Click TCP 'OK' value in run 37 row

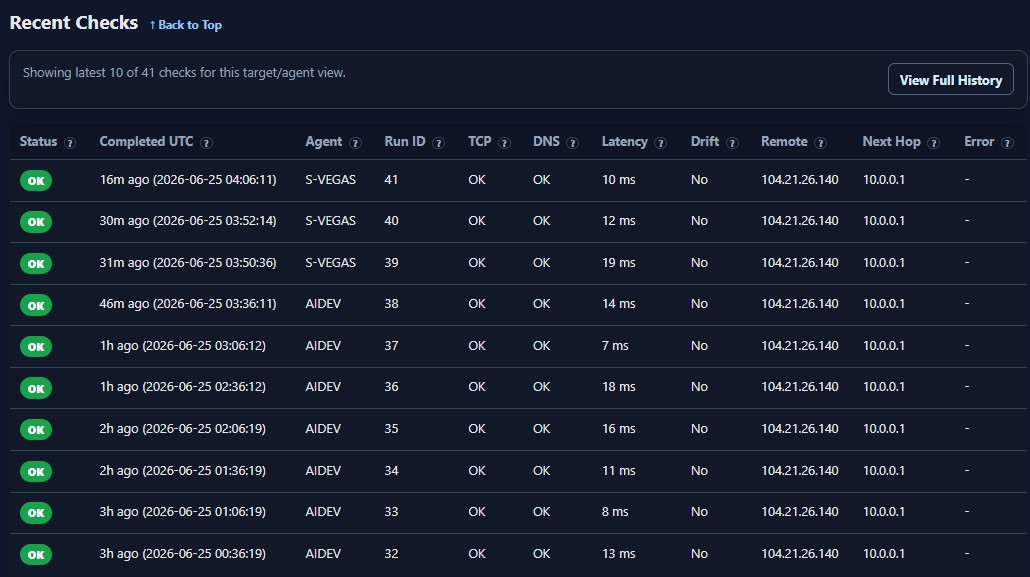(477, 346)
